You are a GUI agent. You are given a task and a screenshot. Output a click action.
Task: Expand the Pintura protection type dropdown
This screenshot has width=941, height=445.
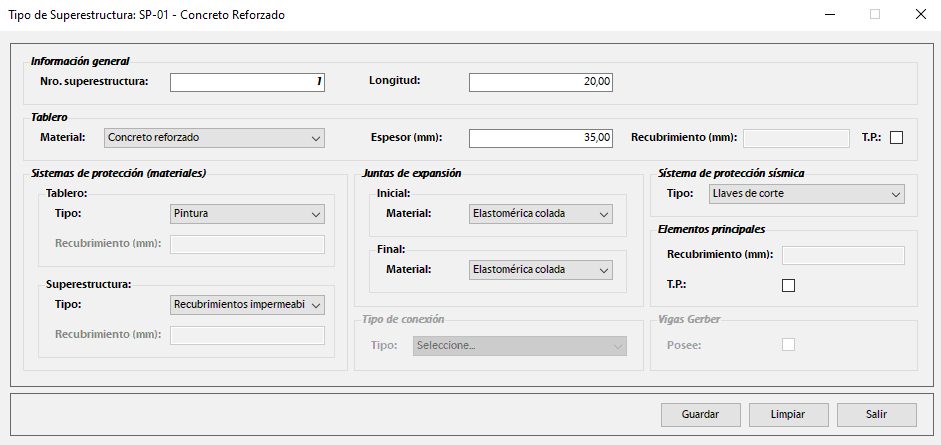248,214
